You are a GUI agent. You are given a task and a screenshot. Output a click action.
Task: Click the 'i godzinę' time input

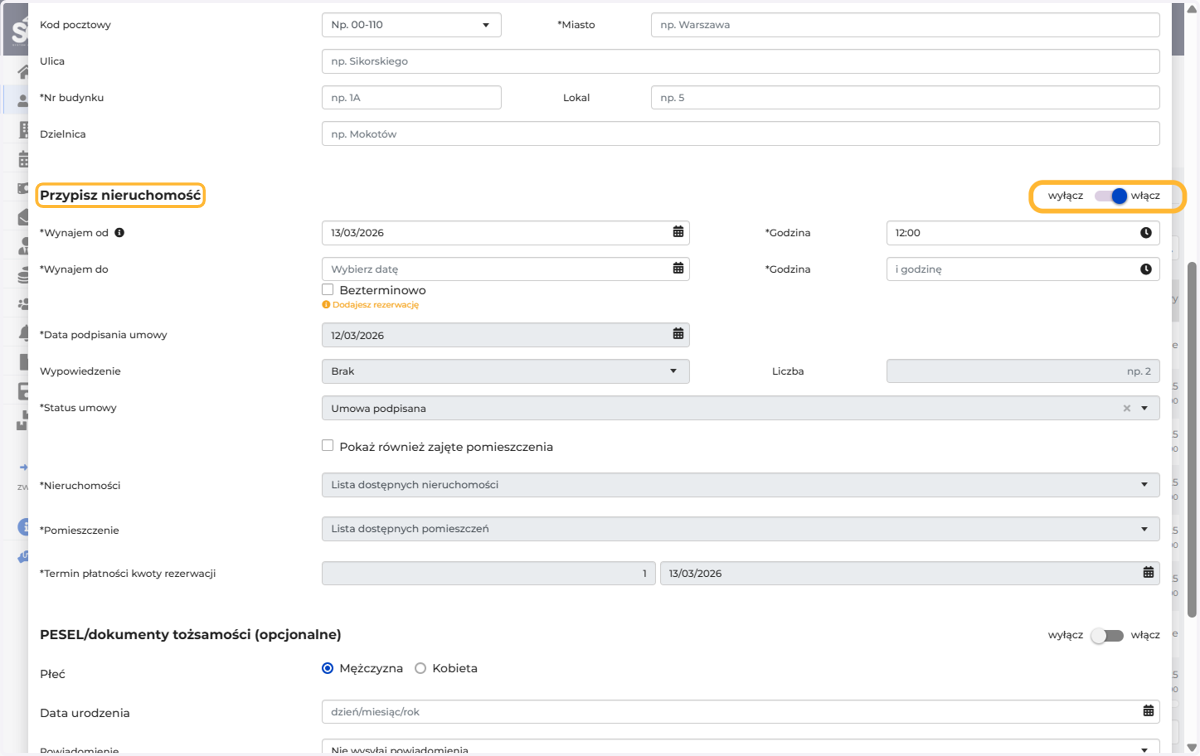coord(1023,269)
